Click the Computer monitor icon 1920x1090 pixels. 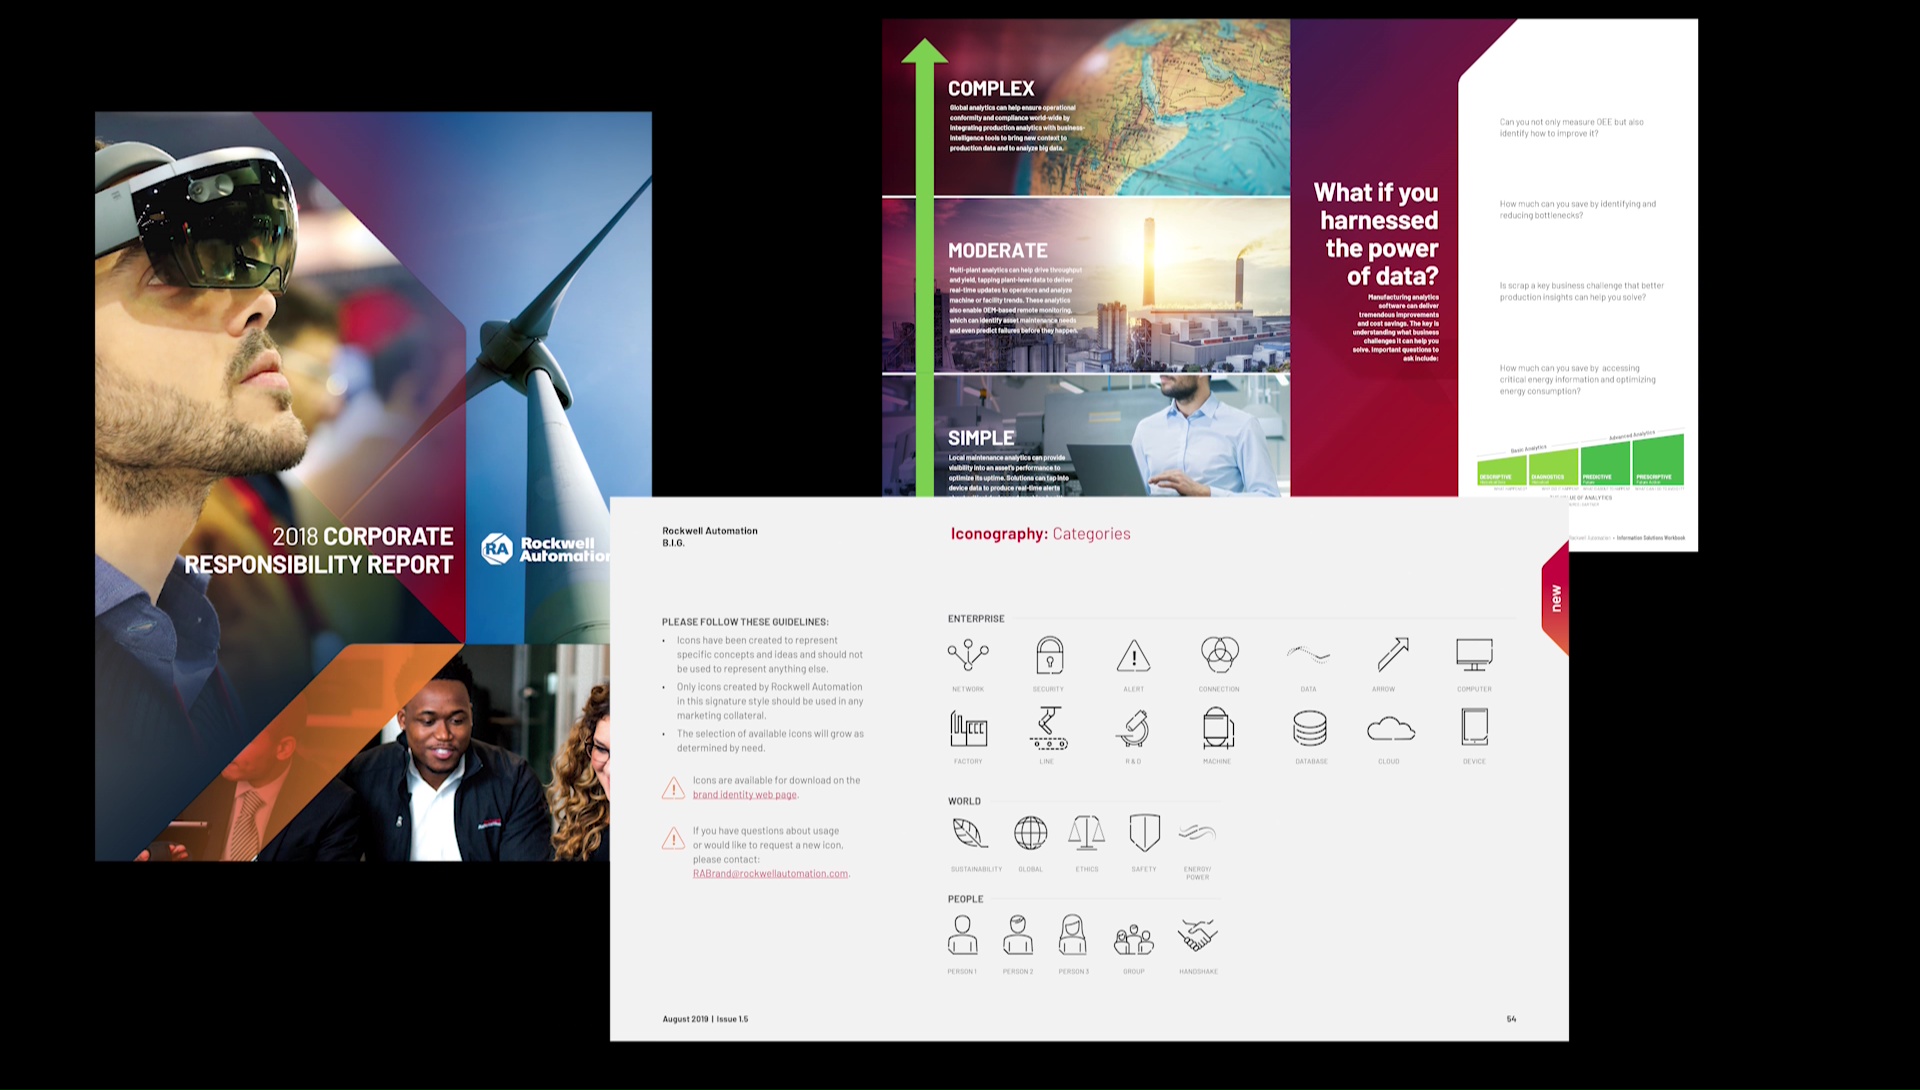click(1474, 655)
